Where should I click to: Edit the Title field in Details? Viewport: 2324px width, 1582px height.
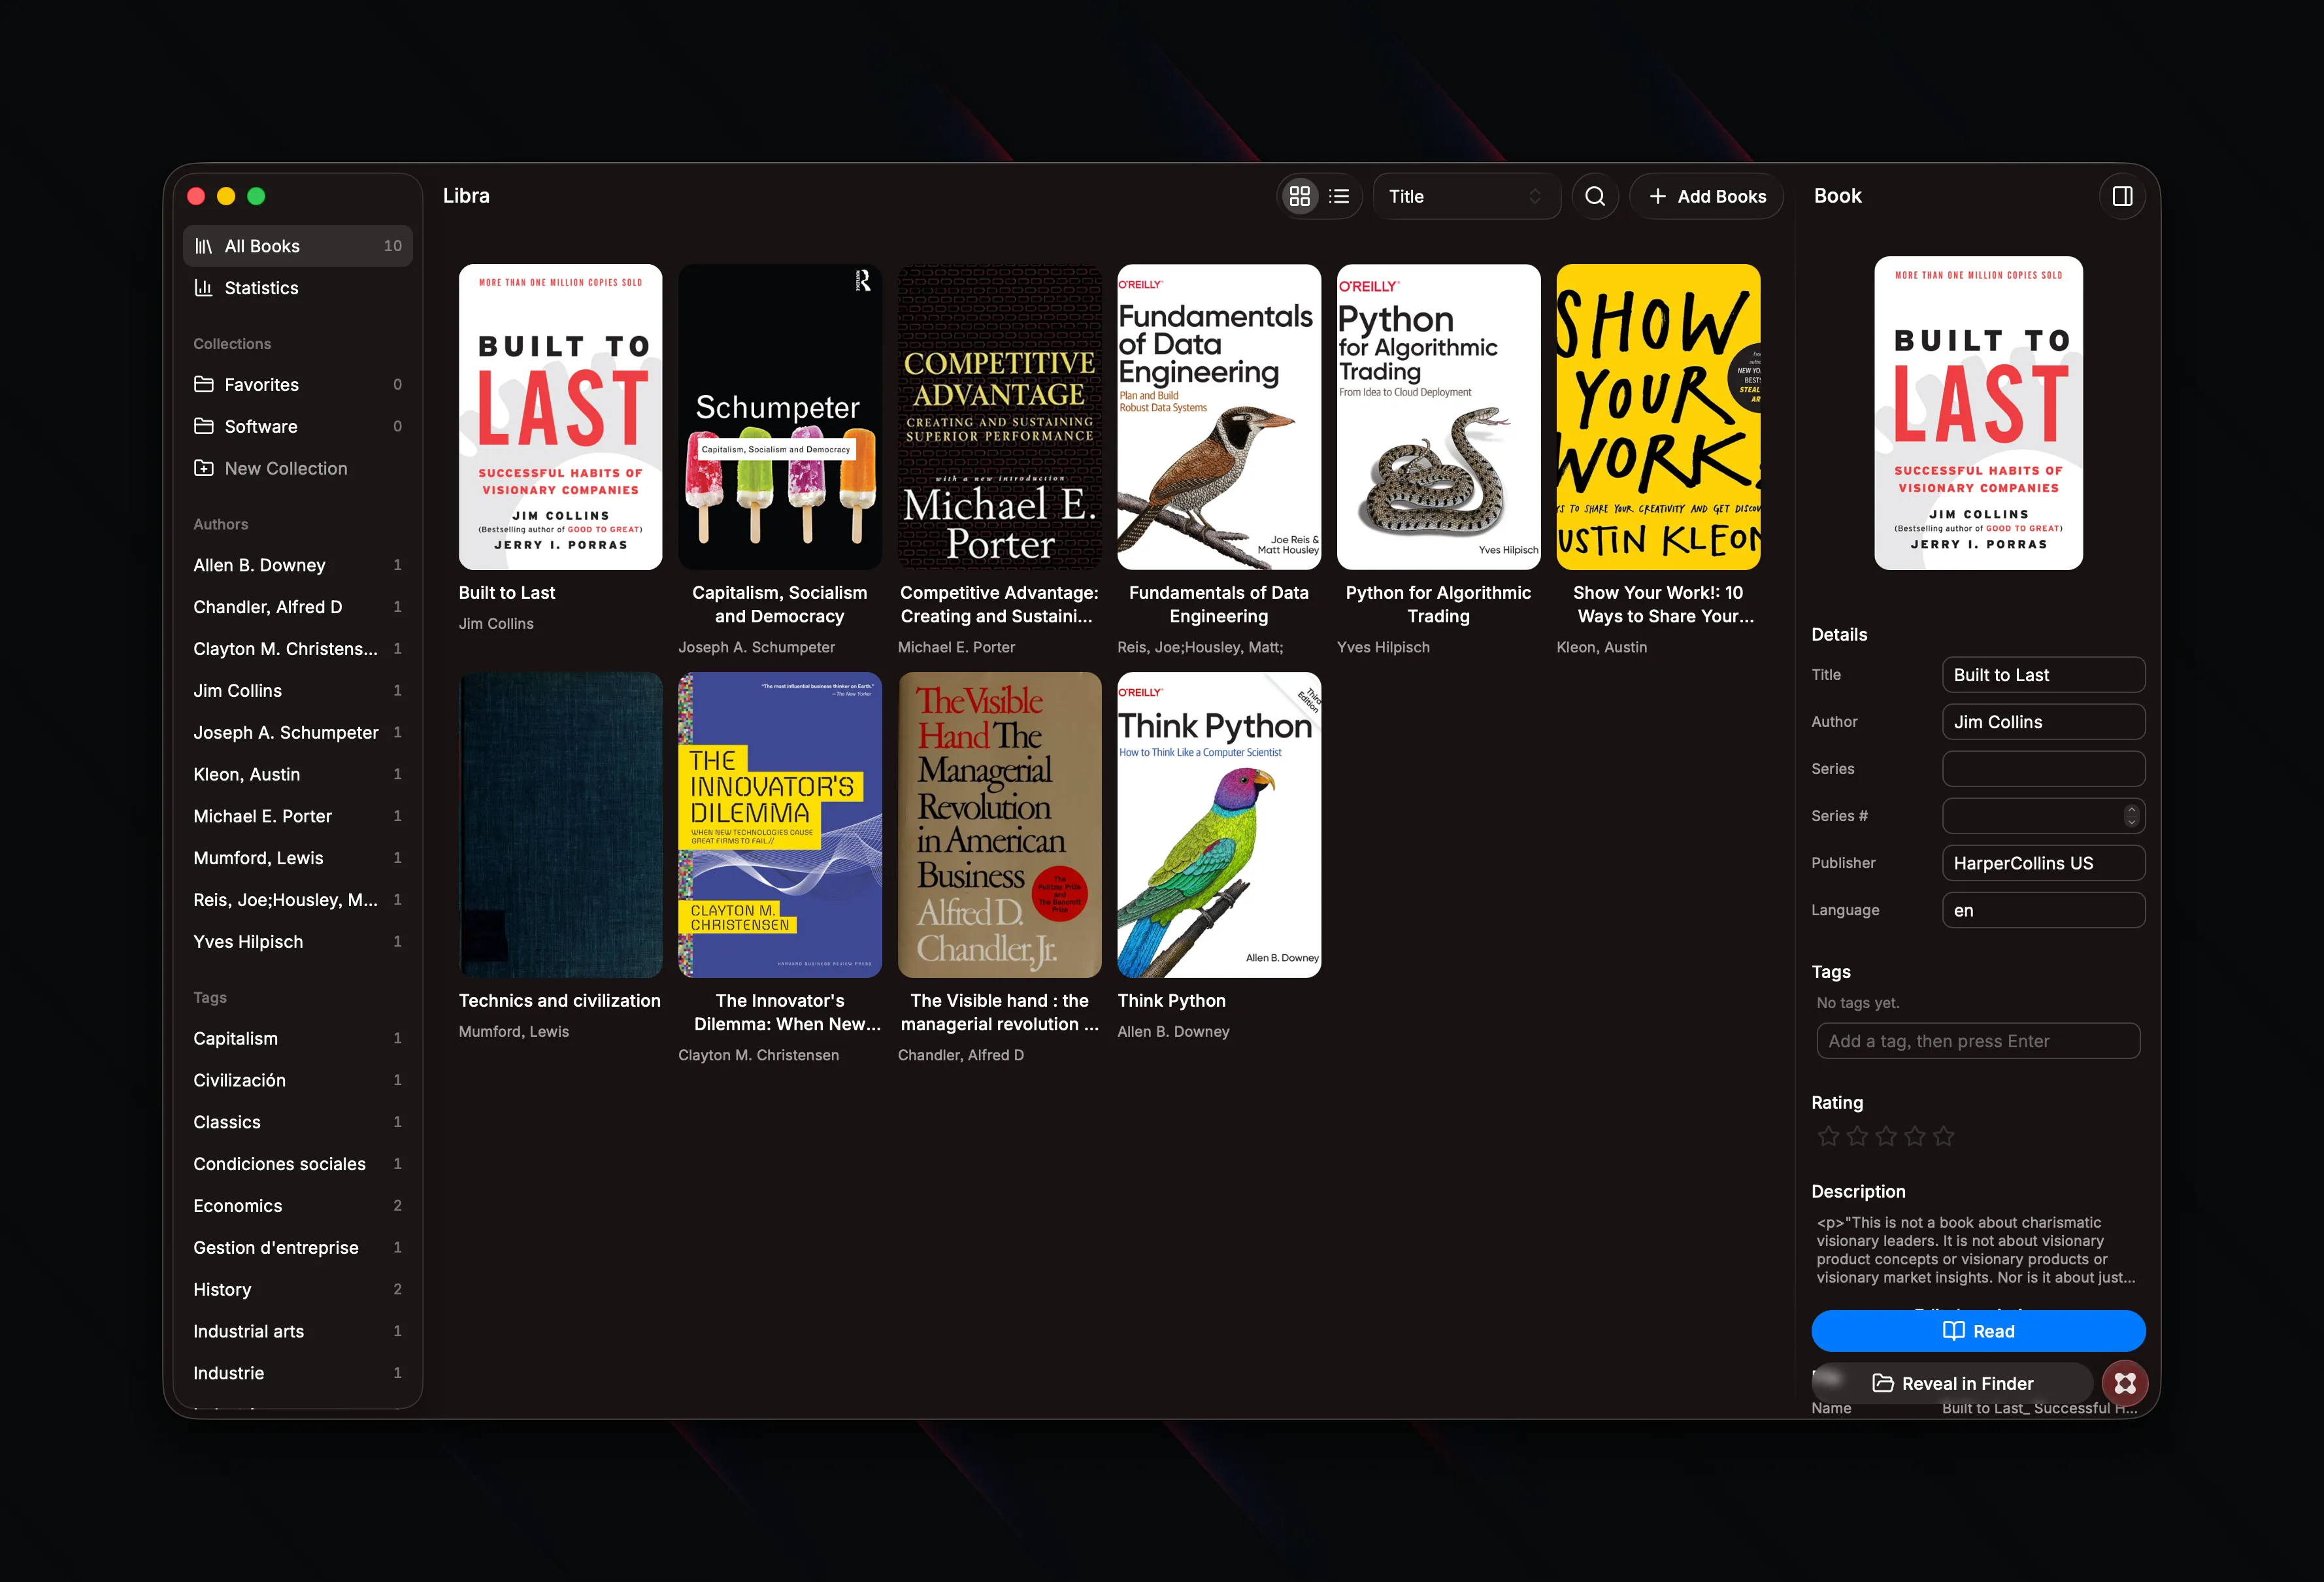2043,675
